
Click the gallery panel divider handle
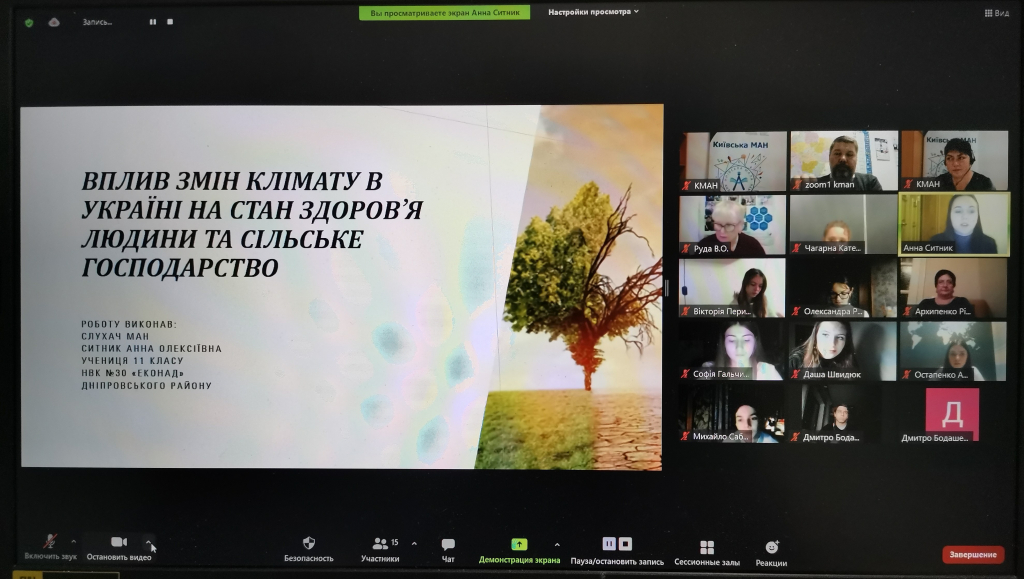[x=666, y=288]
